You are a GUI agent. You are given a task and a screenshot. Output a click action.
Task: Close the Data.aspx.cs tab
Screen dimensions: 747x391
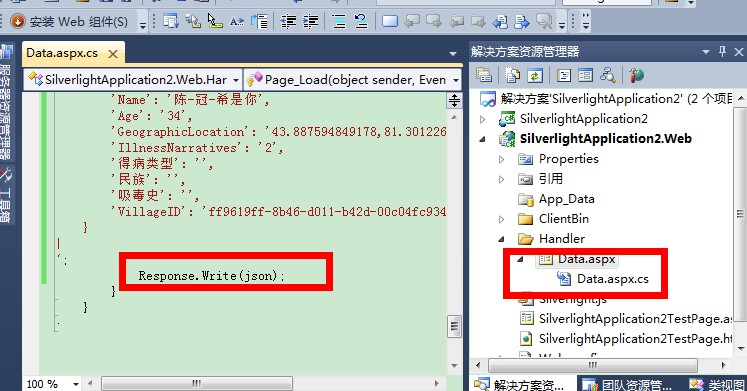tap(113, 54)
